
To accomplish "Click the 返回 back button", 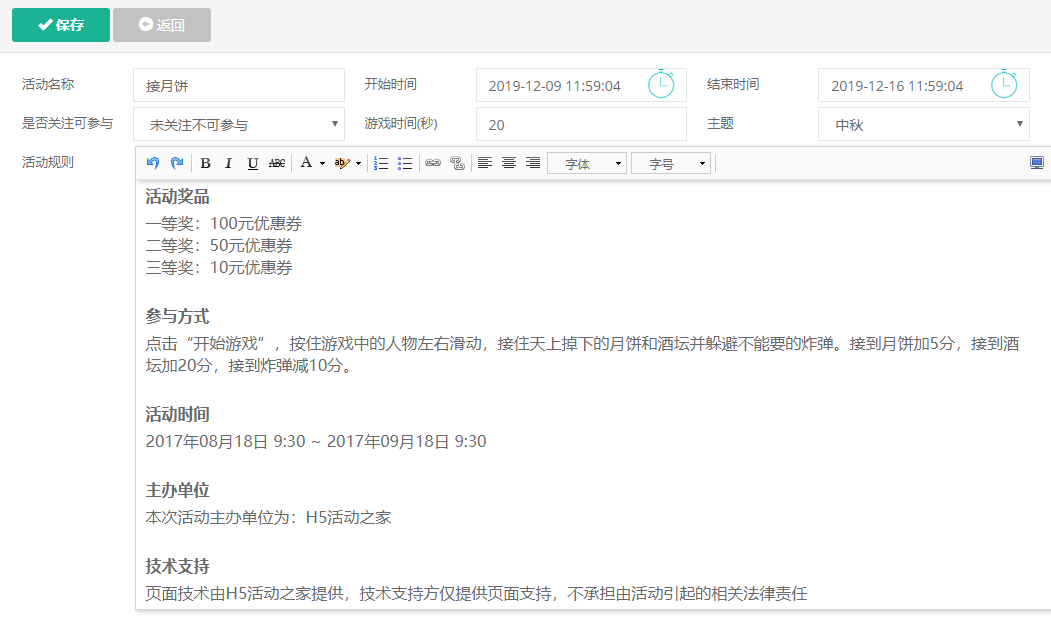I will [x=162, y=25].
